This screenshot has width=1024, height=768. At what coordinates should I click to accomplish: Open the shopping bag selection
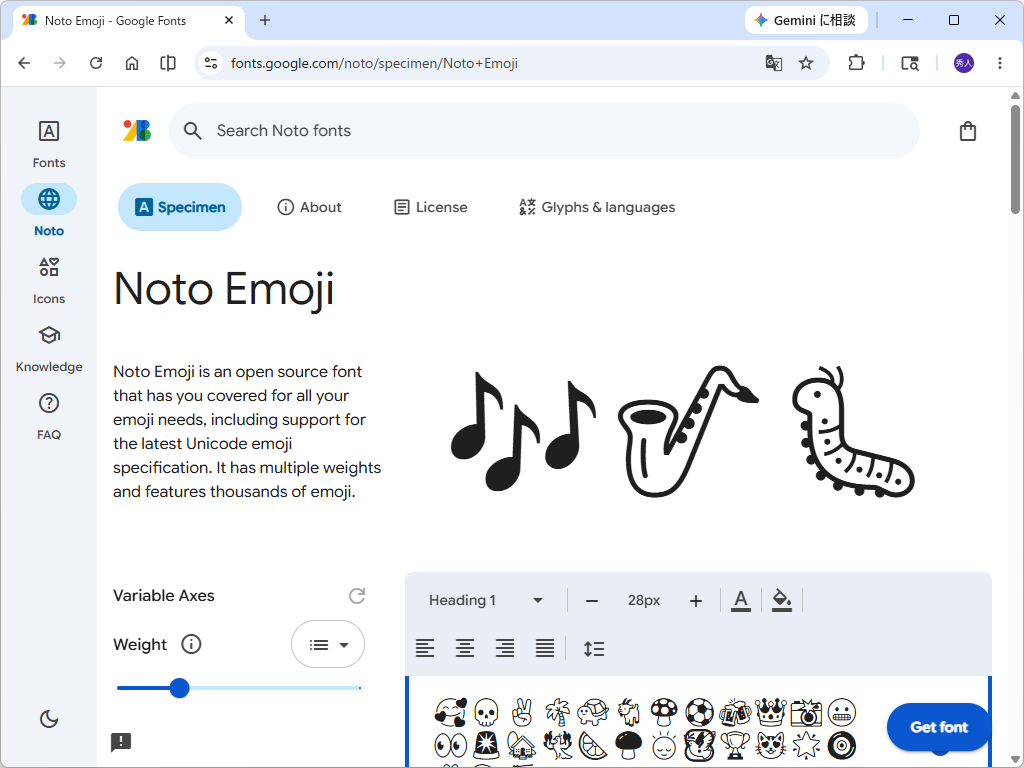click(x=968, y=131)
